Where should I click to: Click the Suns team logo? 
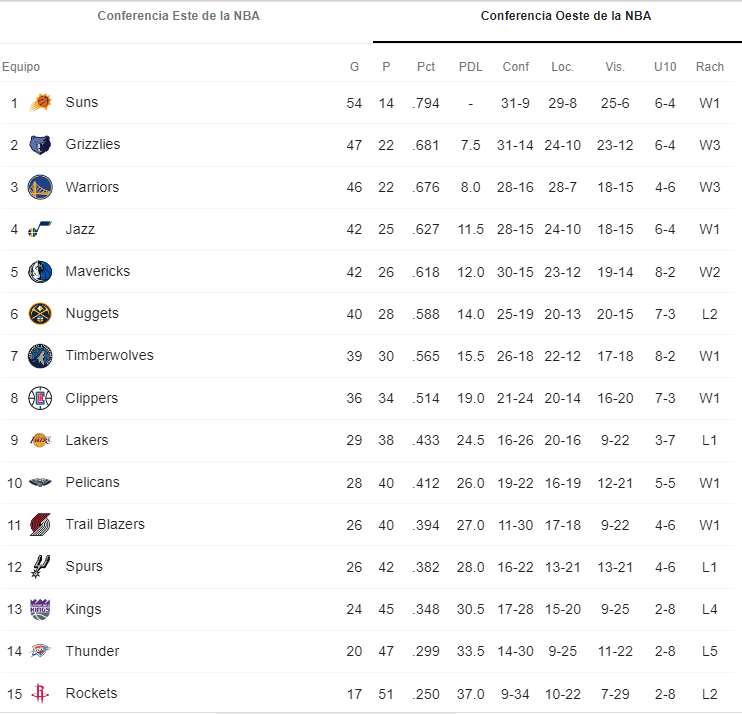pos(40,103)
